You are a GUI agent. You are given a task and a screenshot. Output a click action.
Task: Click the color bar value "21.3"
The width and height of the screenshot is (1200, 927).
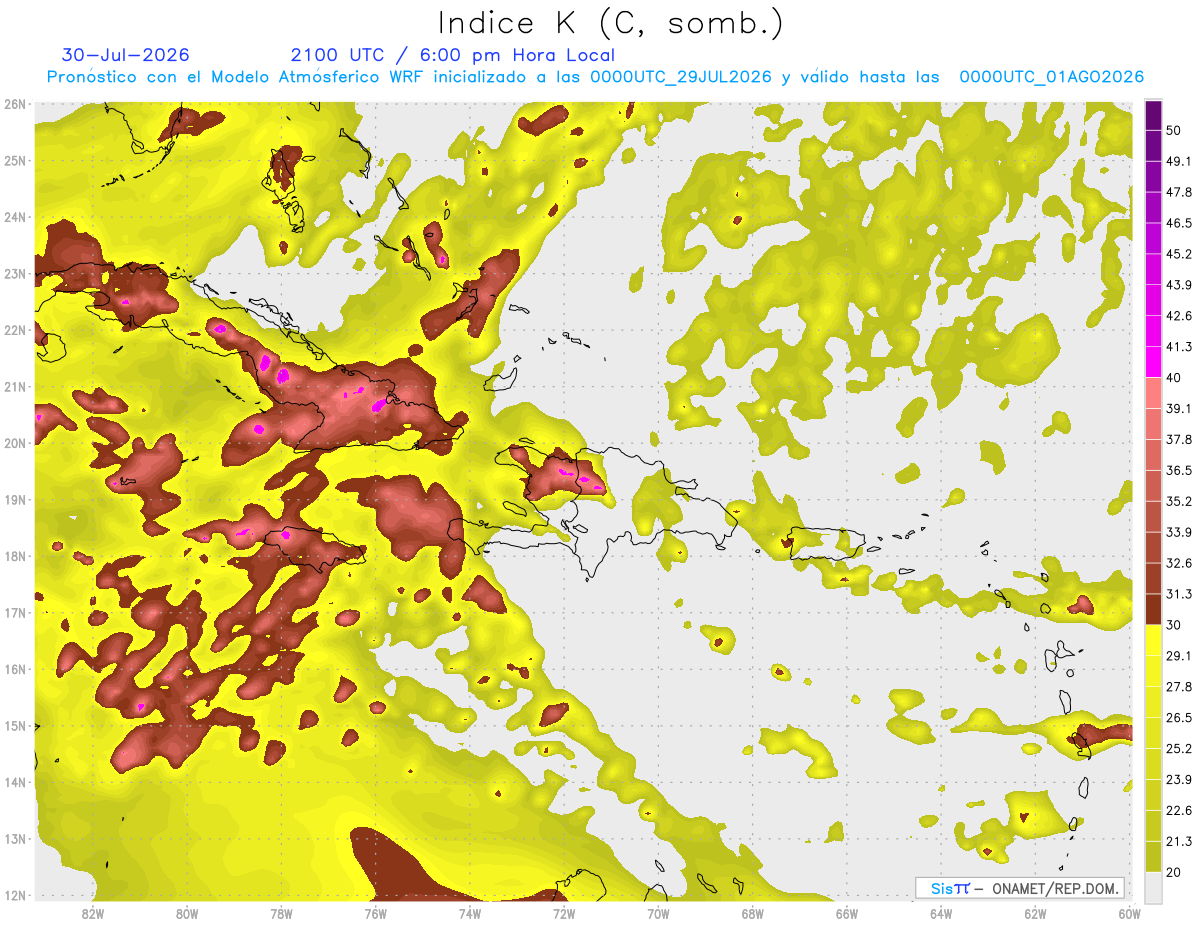1178,841
